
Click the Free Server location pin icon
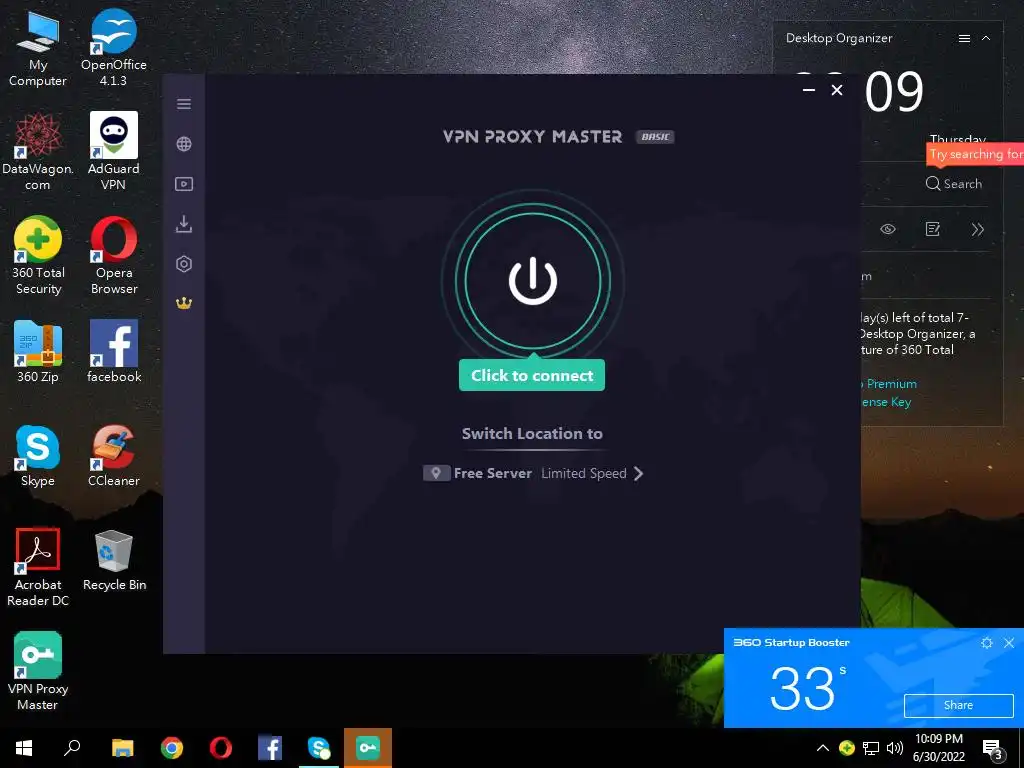click(x=436, y=473)
